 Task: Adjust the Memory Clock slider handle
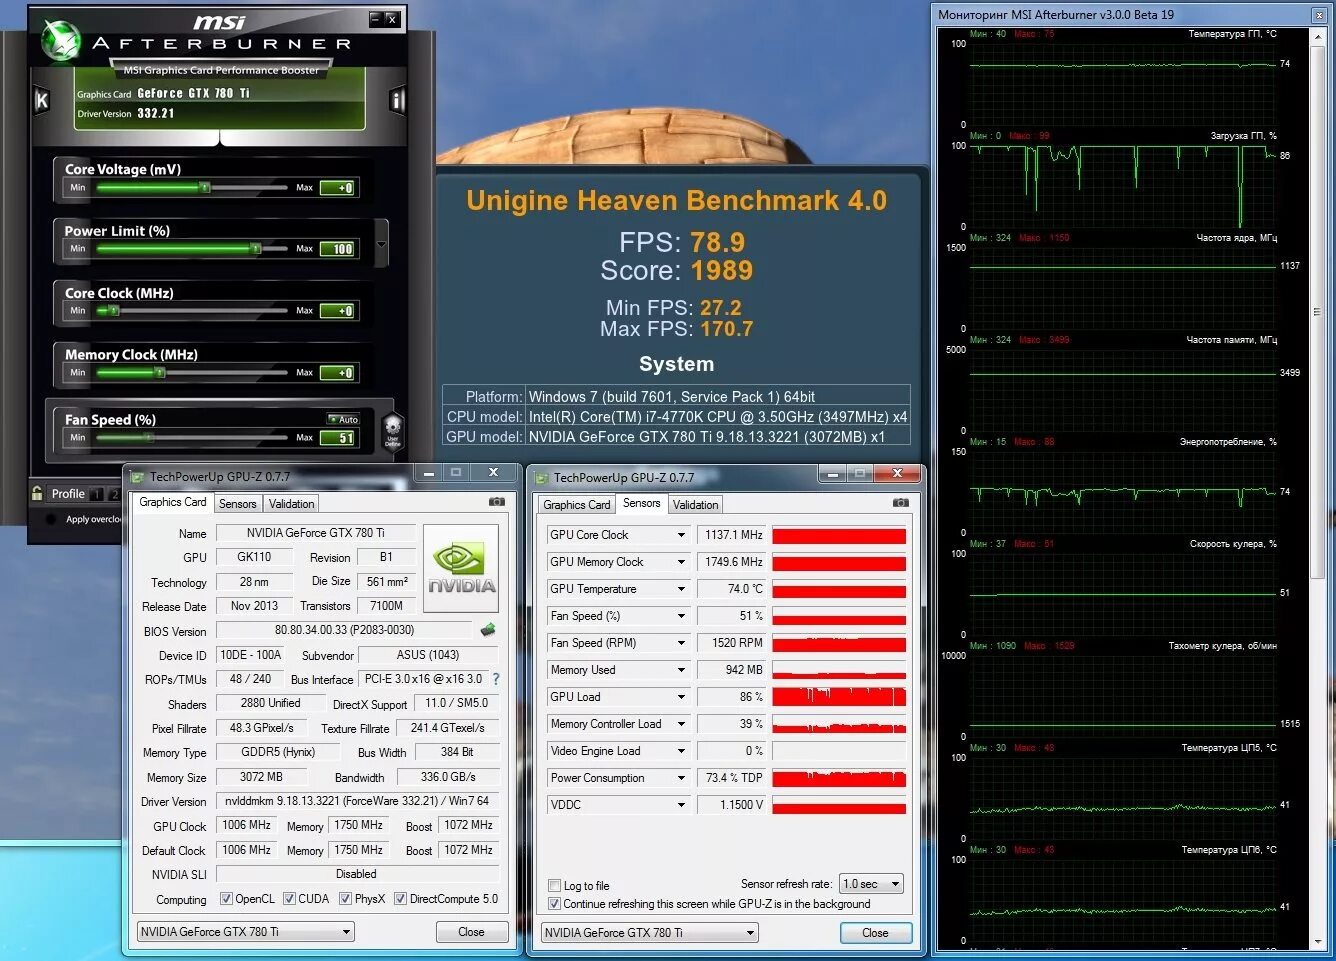159,372
